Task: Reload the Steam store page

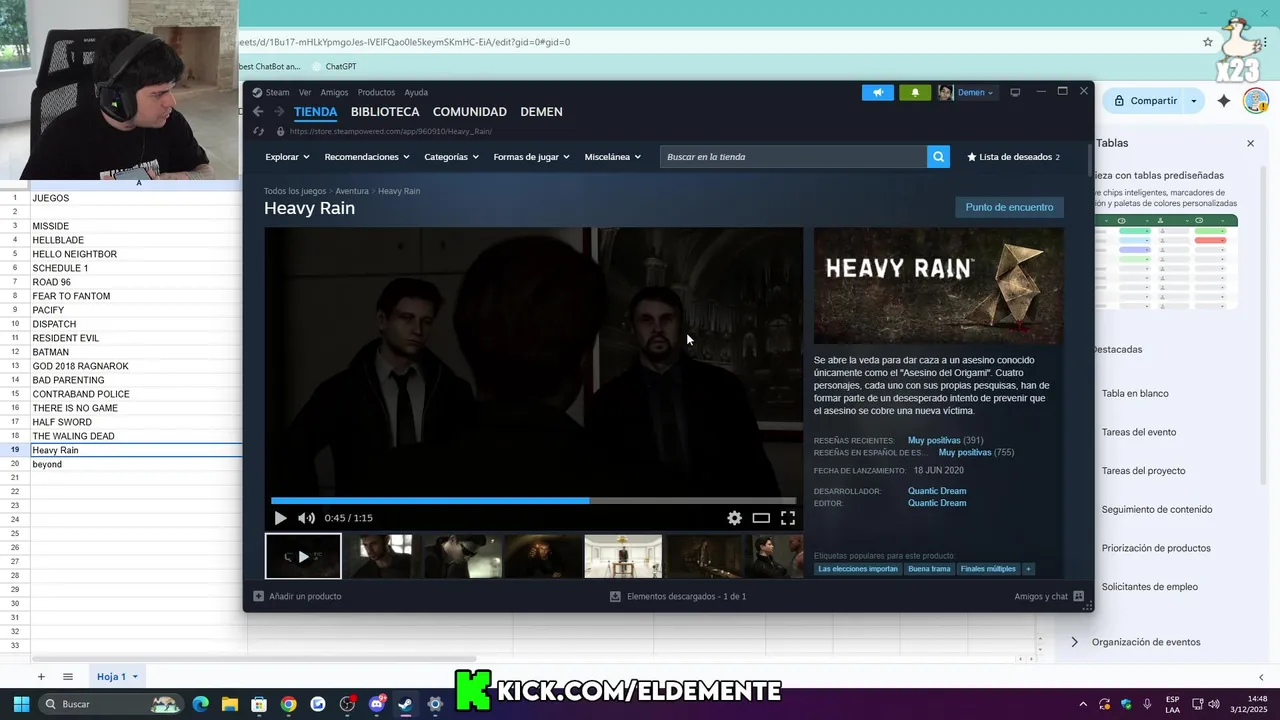Action: click(259, 131)
